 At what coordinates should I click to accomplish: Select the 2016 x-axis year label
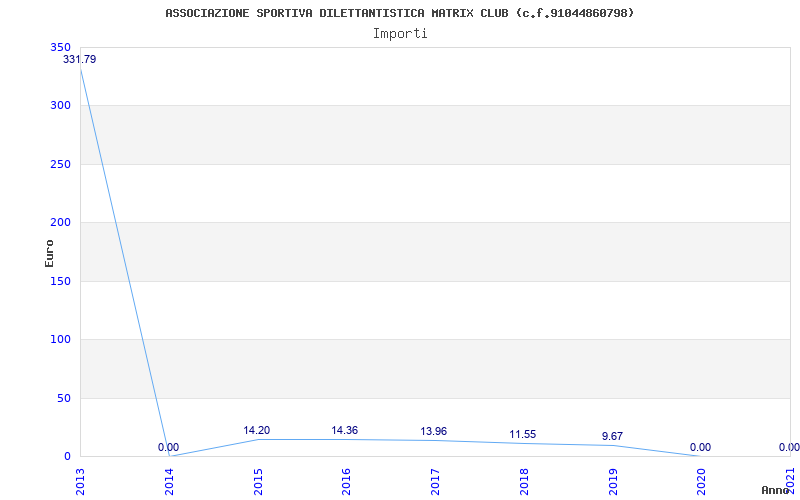346,482
